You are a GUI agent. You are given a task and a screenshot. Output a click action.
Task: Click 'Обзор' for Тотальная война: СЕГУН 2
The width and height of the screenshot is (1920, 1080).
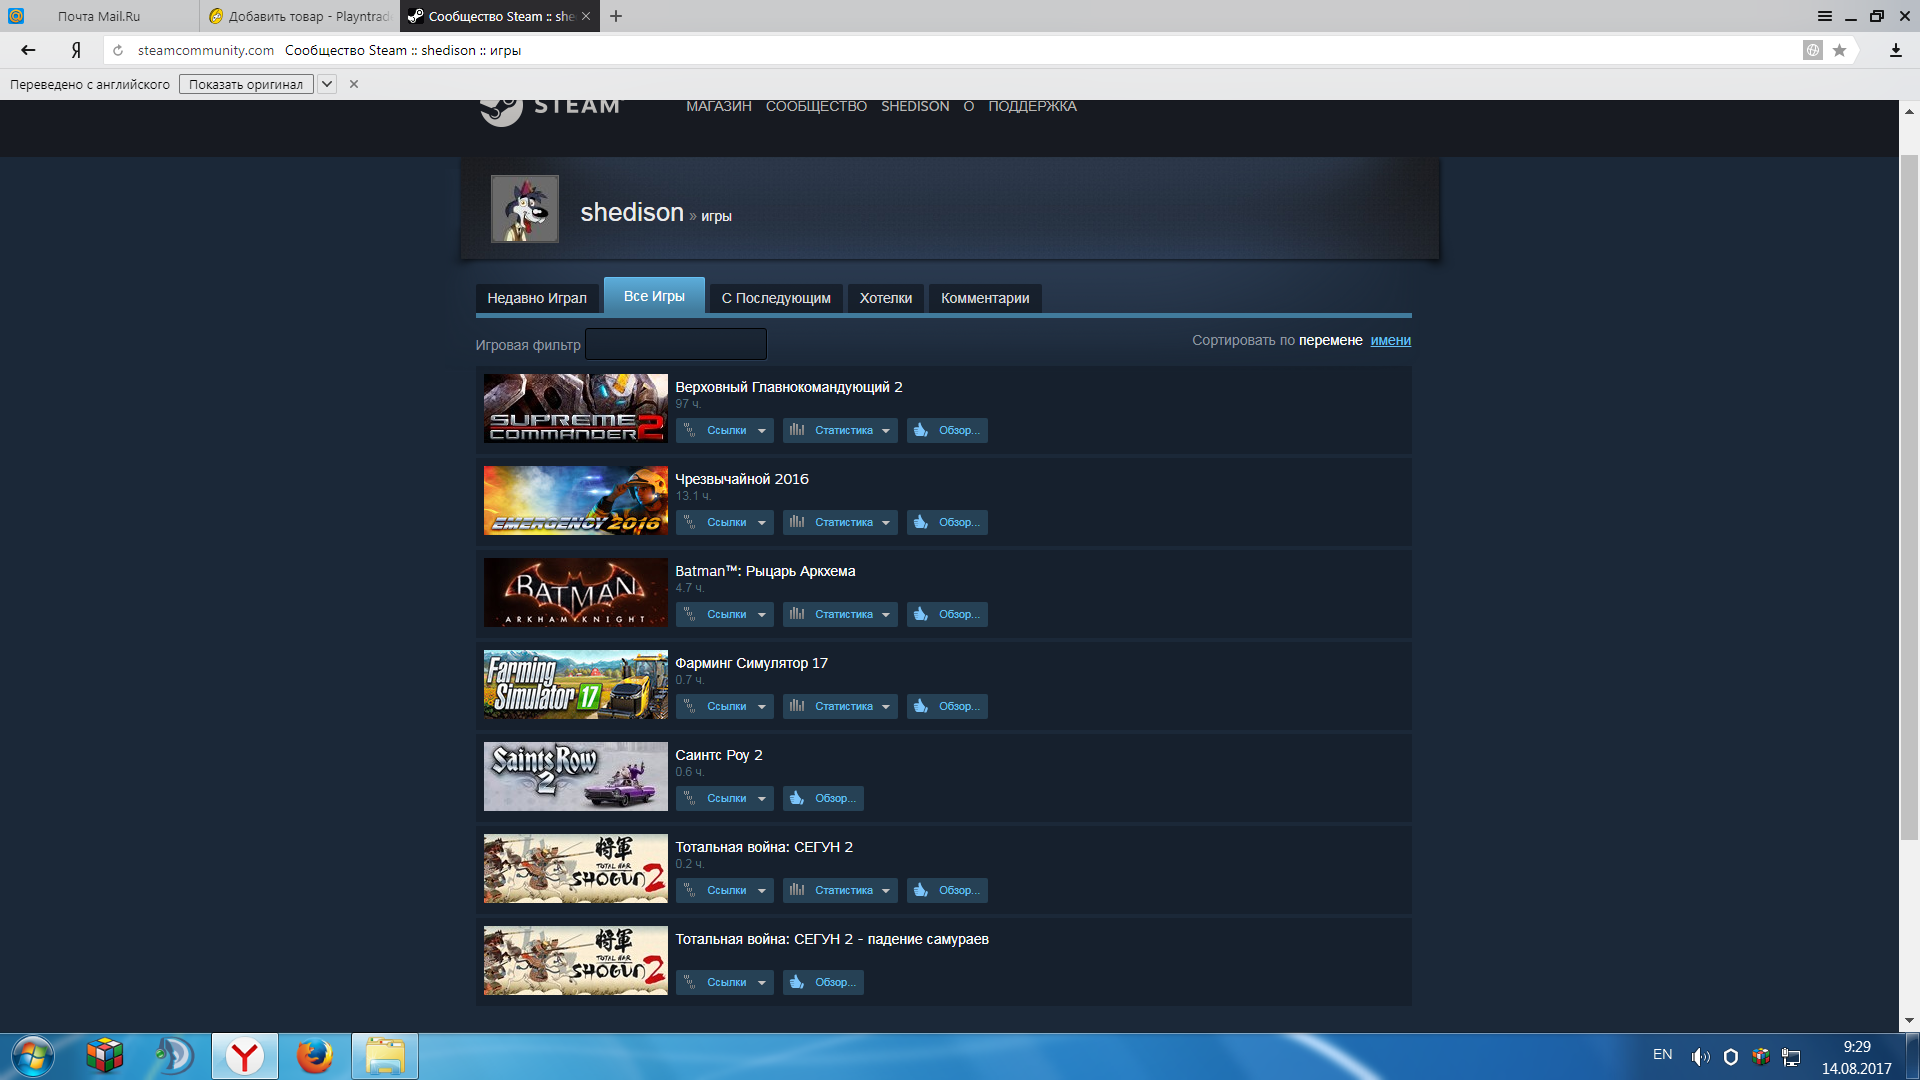(947, 890)
